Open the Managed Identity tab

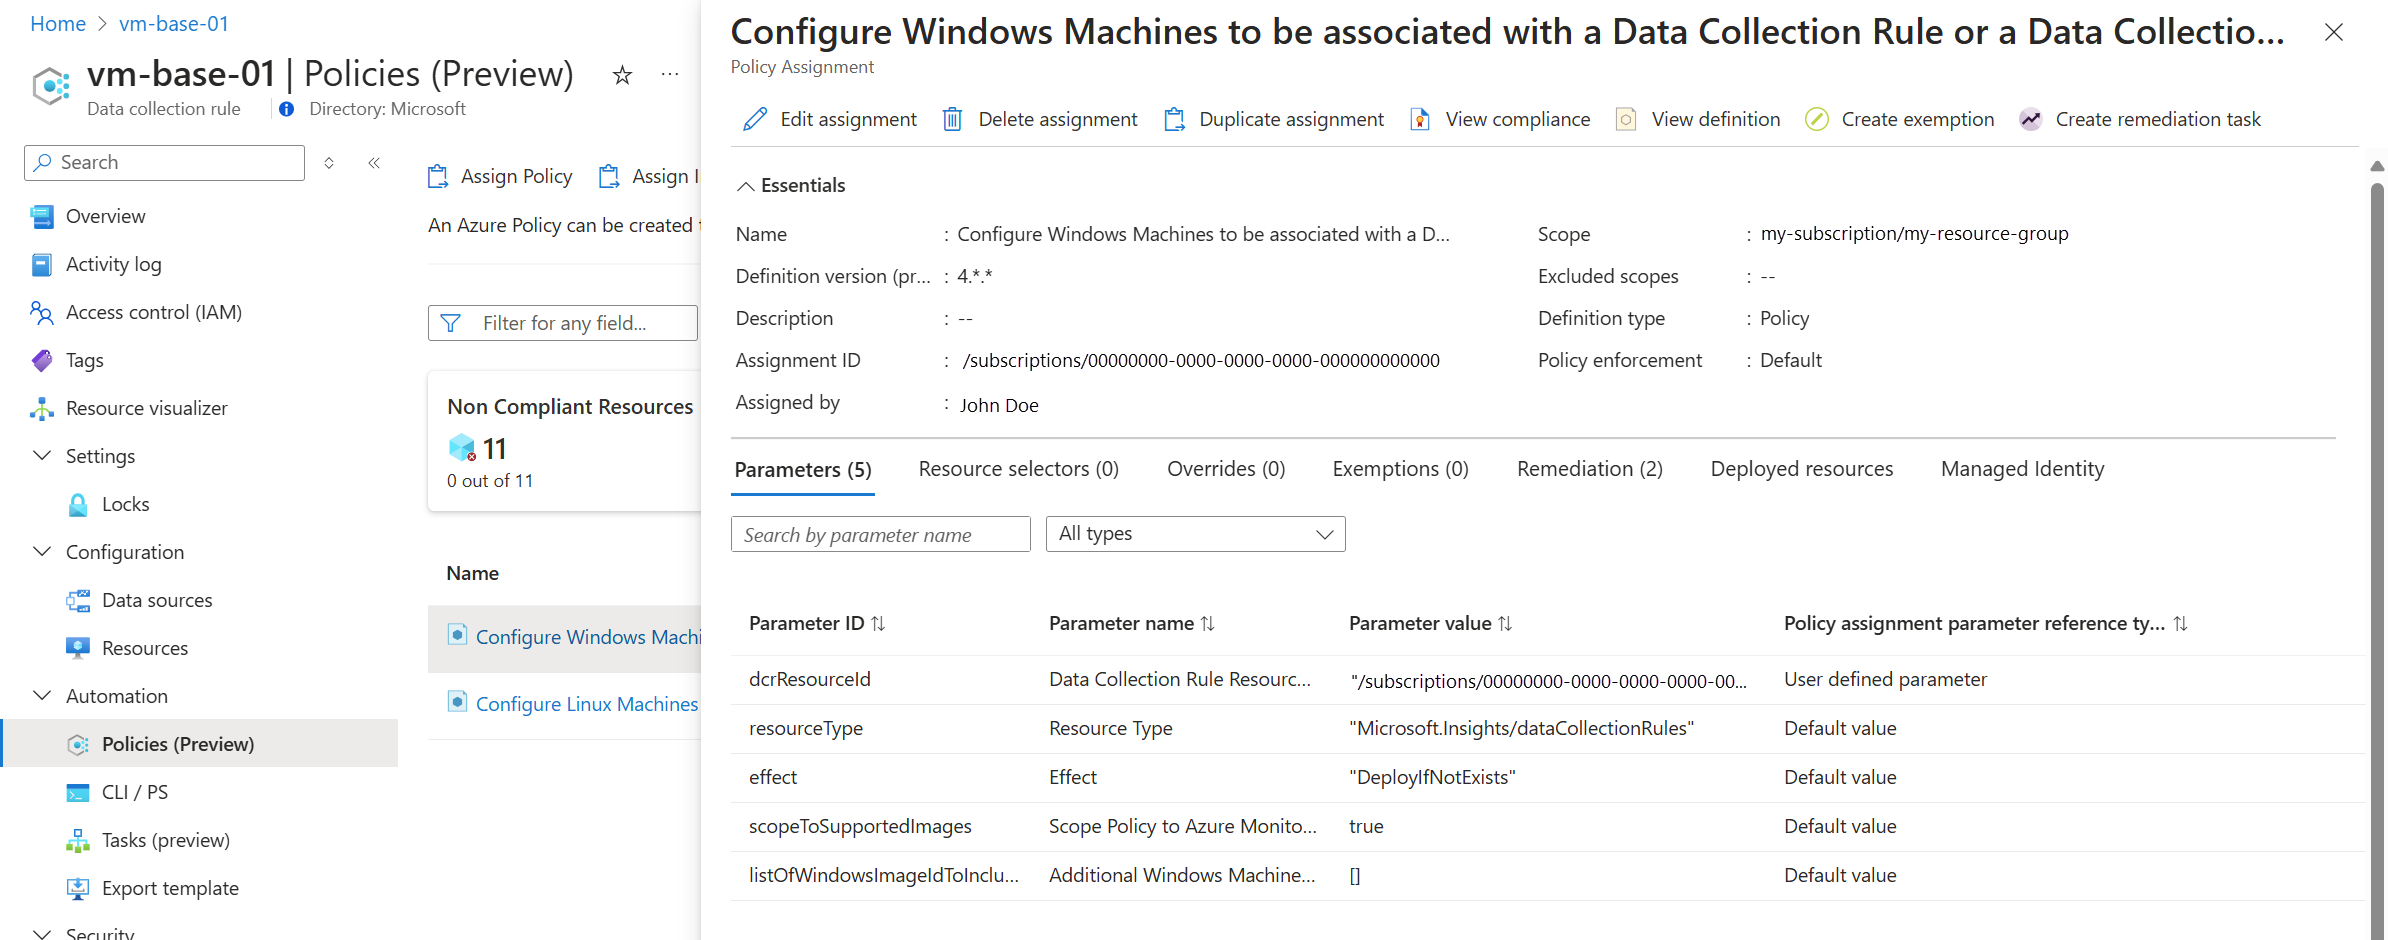tap(2021, 469)
